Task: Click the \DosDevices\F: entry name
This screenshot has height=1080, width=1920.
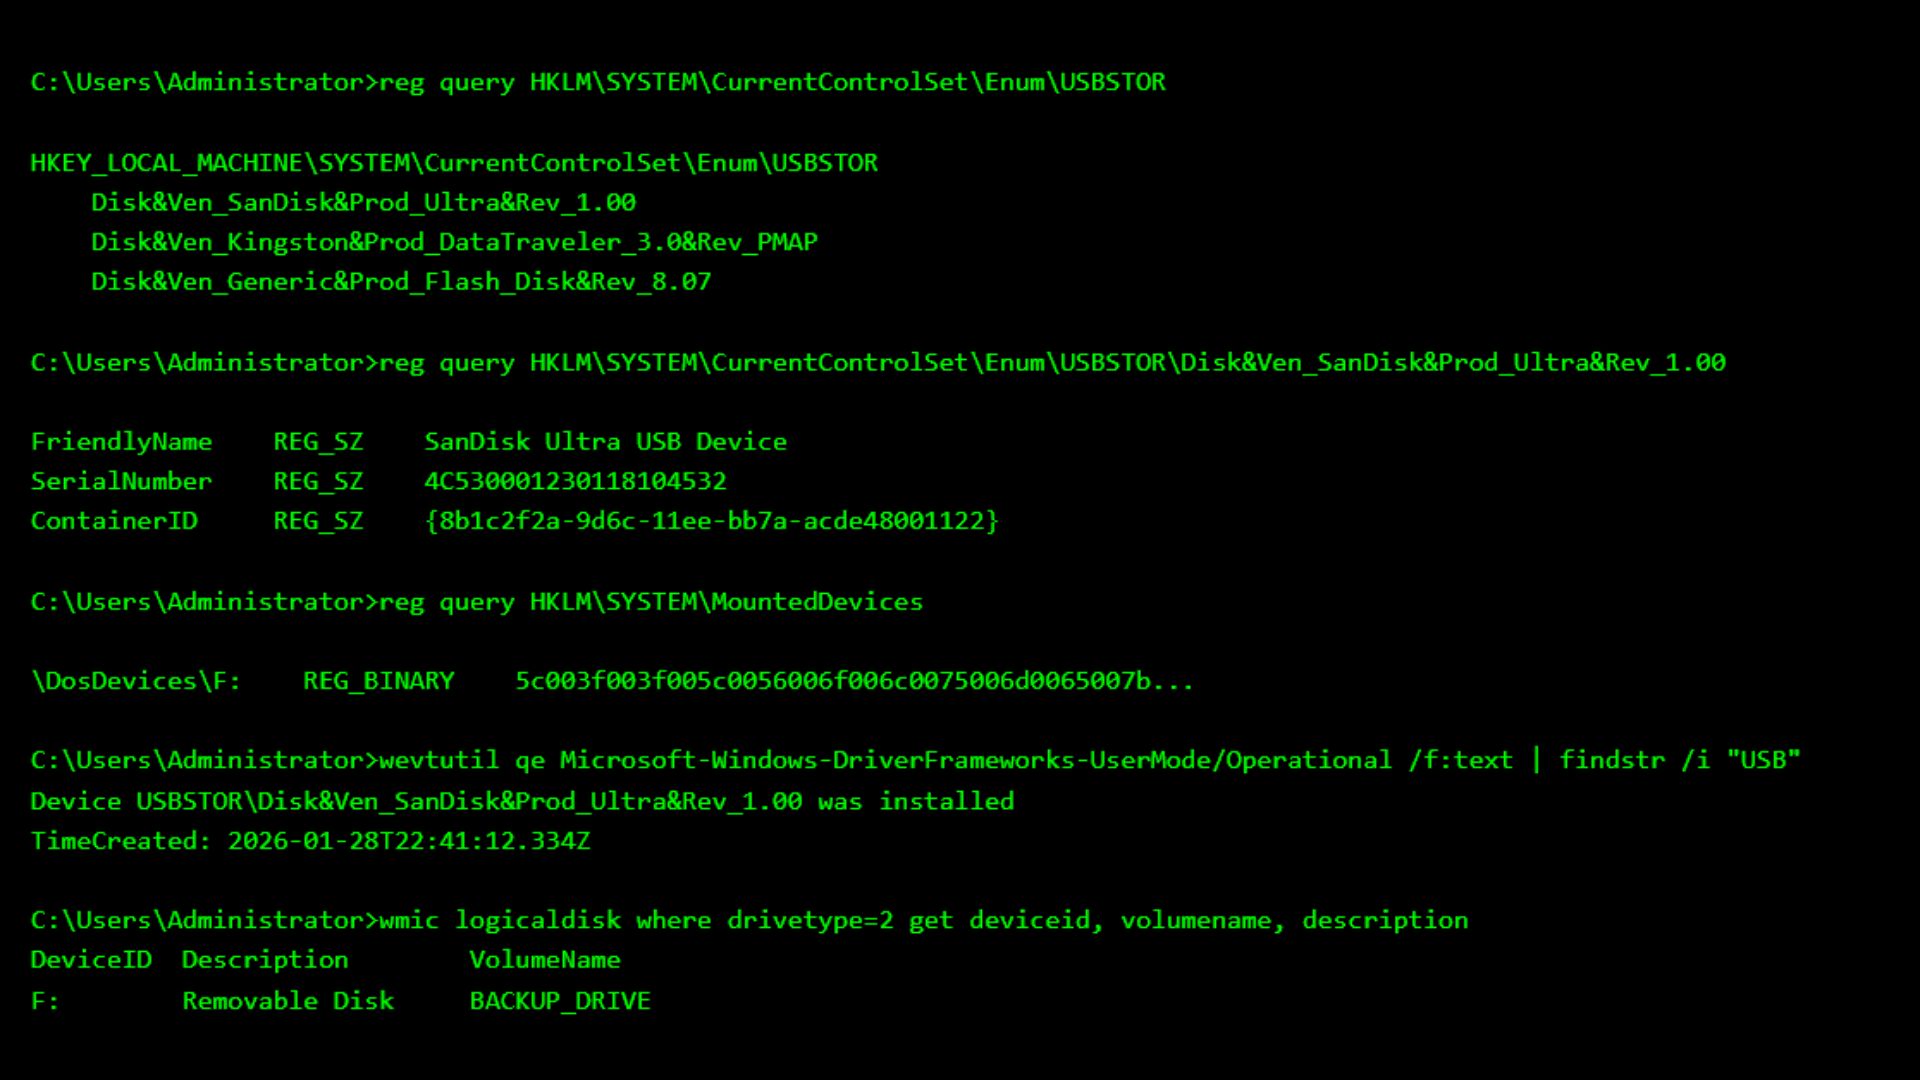Action: [x=136, y=681]
